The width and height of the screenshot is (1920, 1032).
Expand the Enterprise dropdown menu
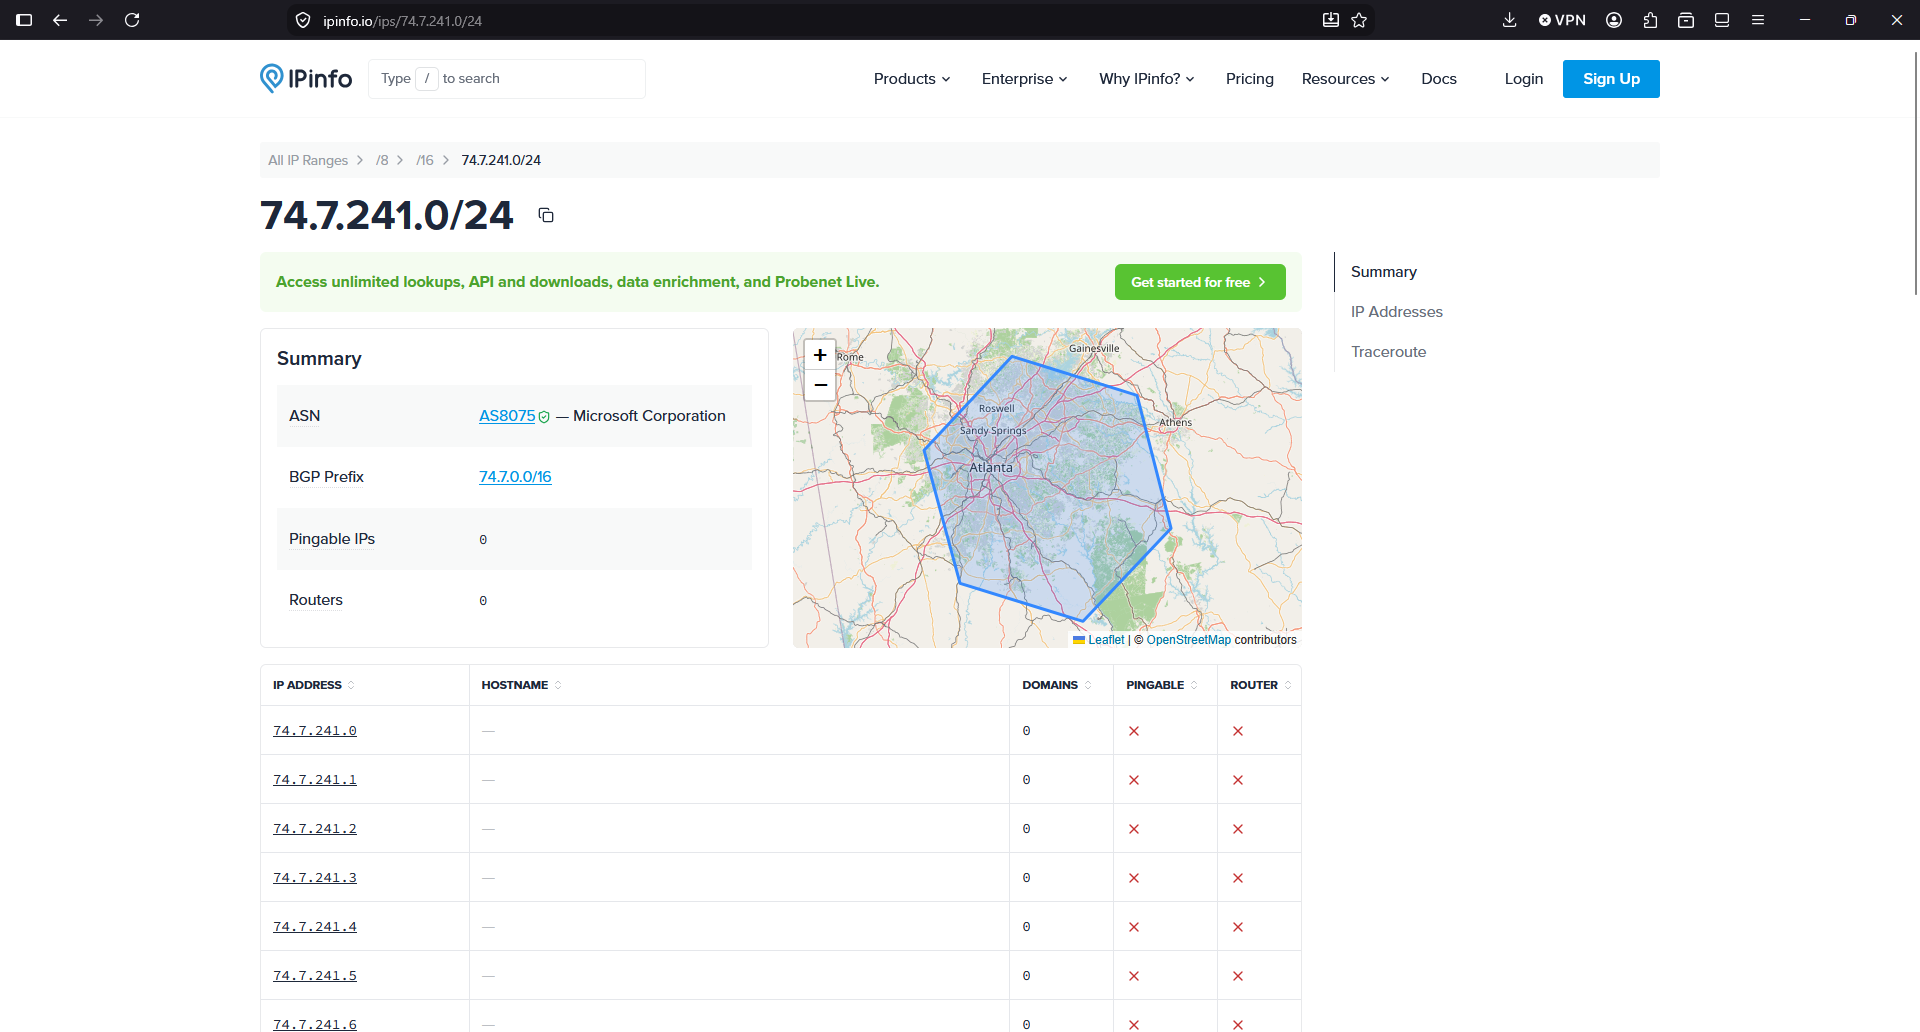1025,79
